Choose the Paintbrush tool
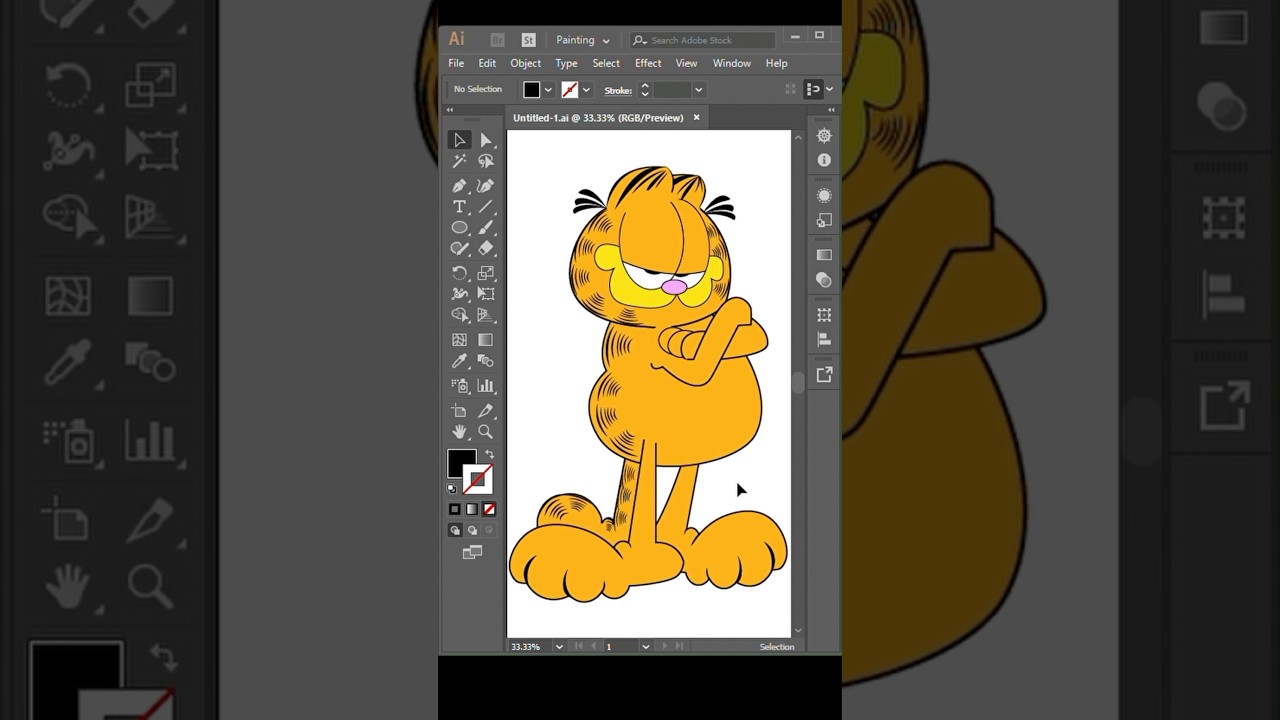 [x=485, y=228]
